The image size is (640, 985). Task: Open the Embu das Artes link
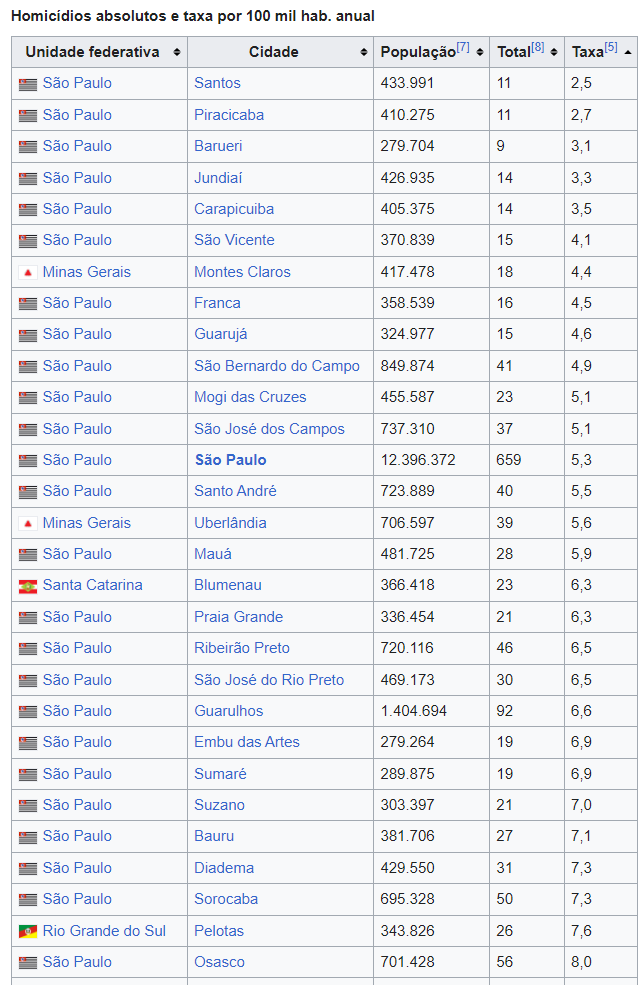[x=247, y=742]
